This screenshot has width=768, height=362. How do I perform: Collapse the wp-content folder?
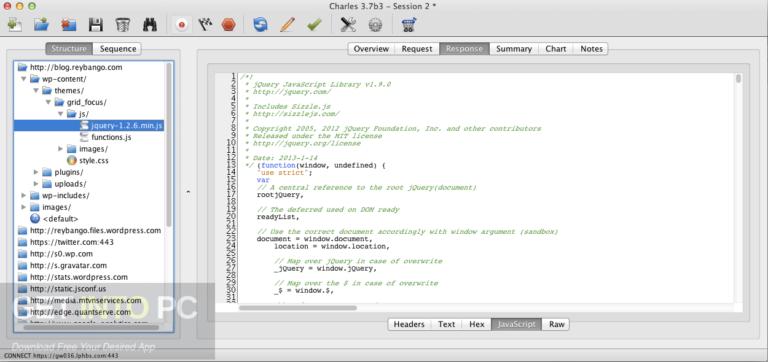click(x=24, y=79)
